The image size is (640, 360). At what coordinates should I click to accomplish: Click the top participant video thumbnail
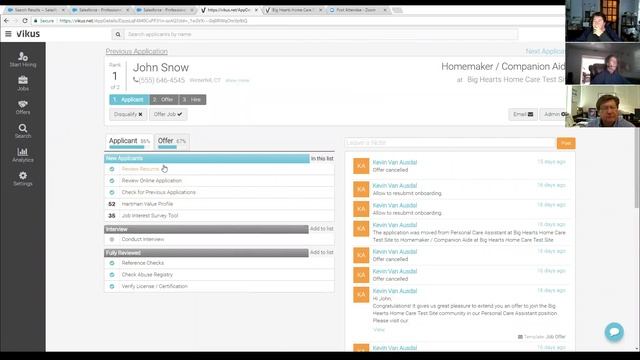[x=602, y=21]
